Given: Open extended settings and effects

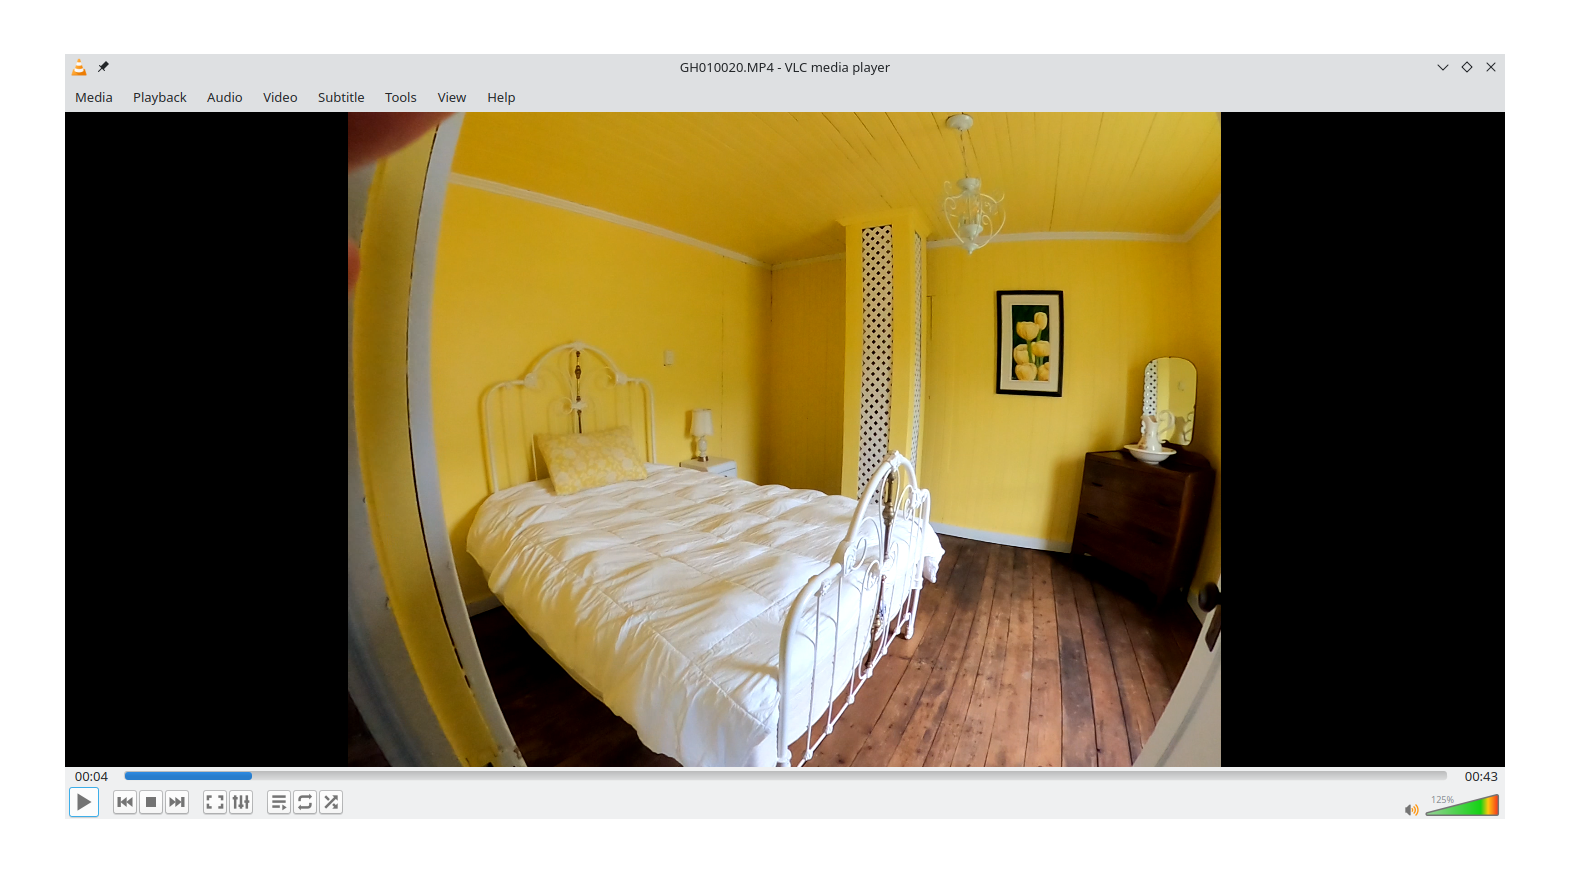Looking at the screenshot, I should (241, 802).
